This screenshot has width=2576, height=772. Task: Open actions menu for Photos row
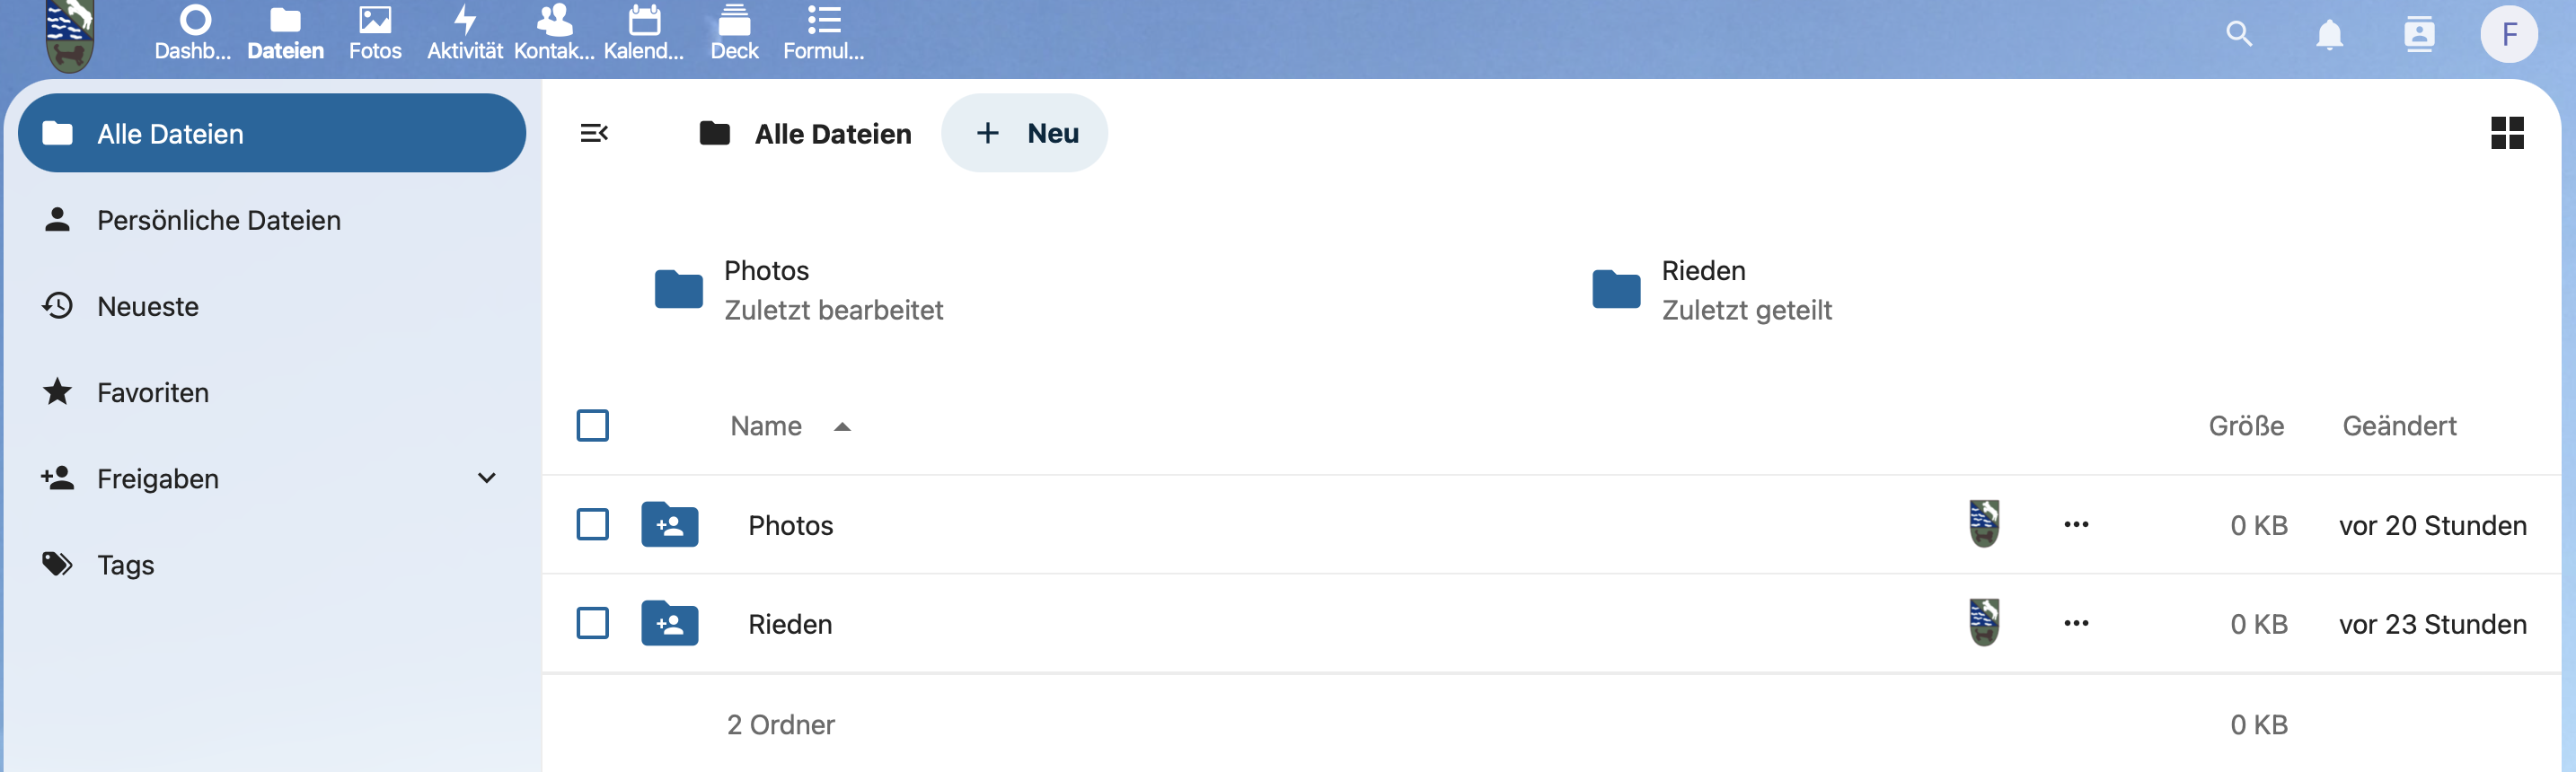pyautogui.click(x=2076, y=525)
